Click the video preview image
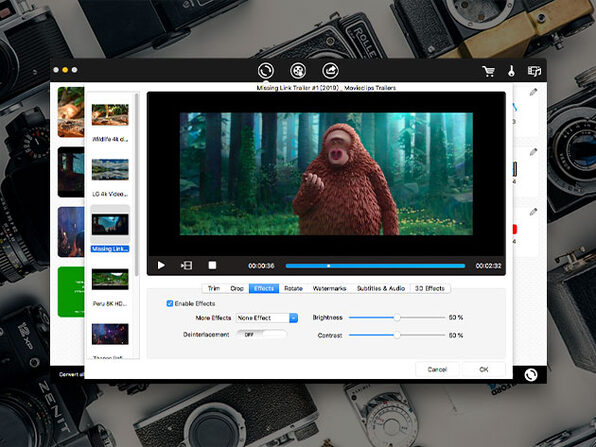 pos(326,174)
